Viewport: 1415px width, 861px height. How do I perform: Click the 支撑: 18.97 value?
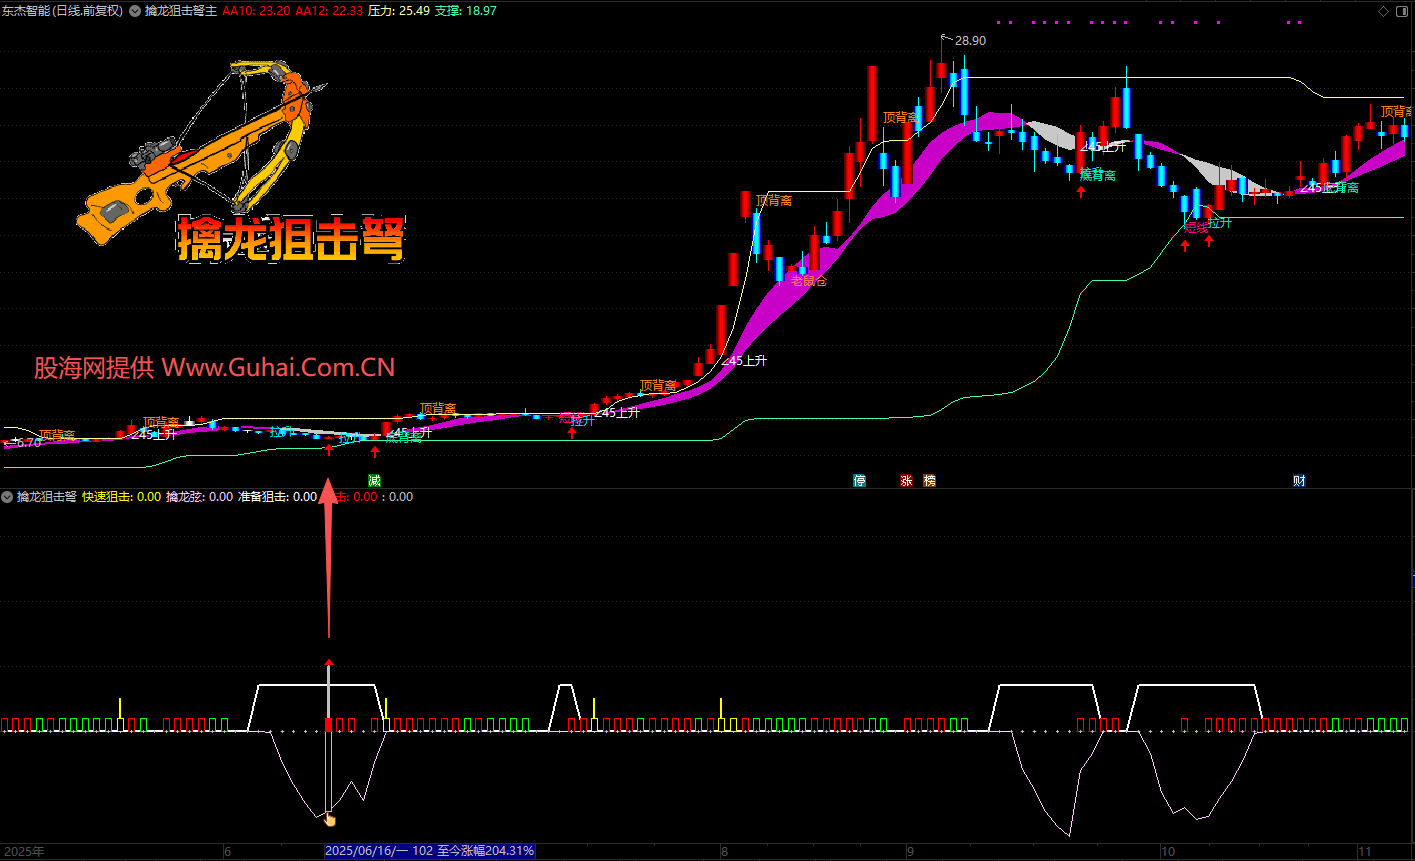466,11
